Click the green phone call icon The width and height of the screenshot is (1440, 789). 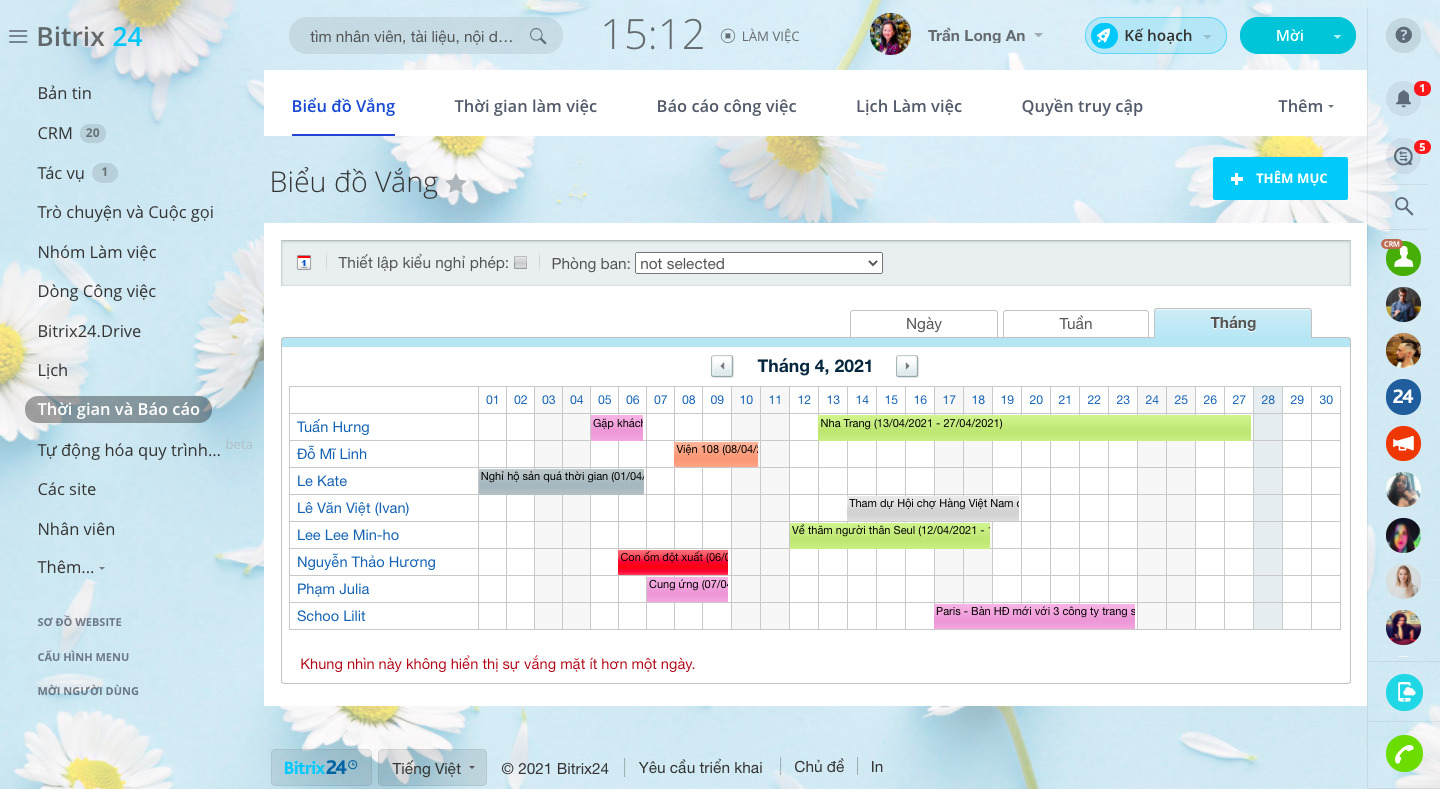tap(1403, 753)
